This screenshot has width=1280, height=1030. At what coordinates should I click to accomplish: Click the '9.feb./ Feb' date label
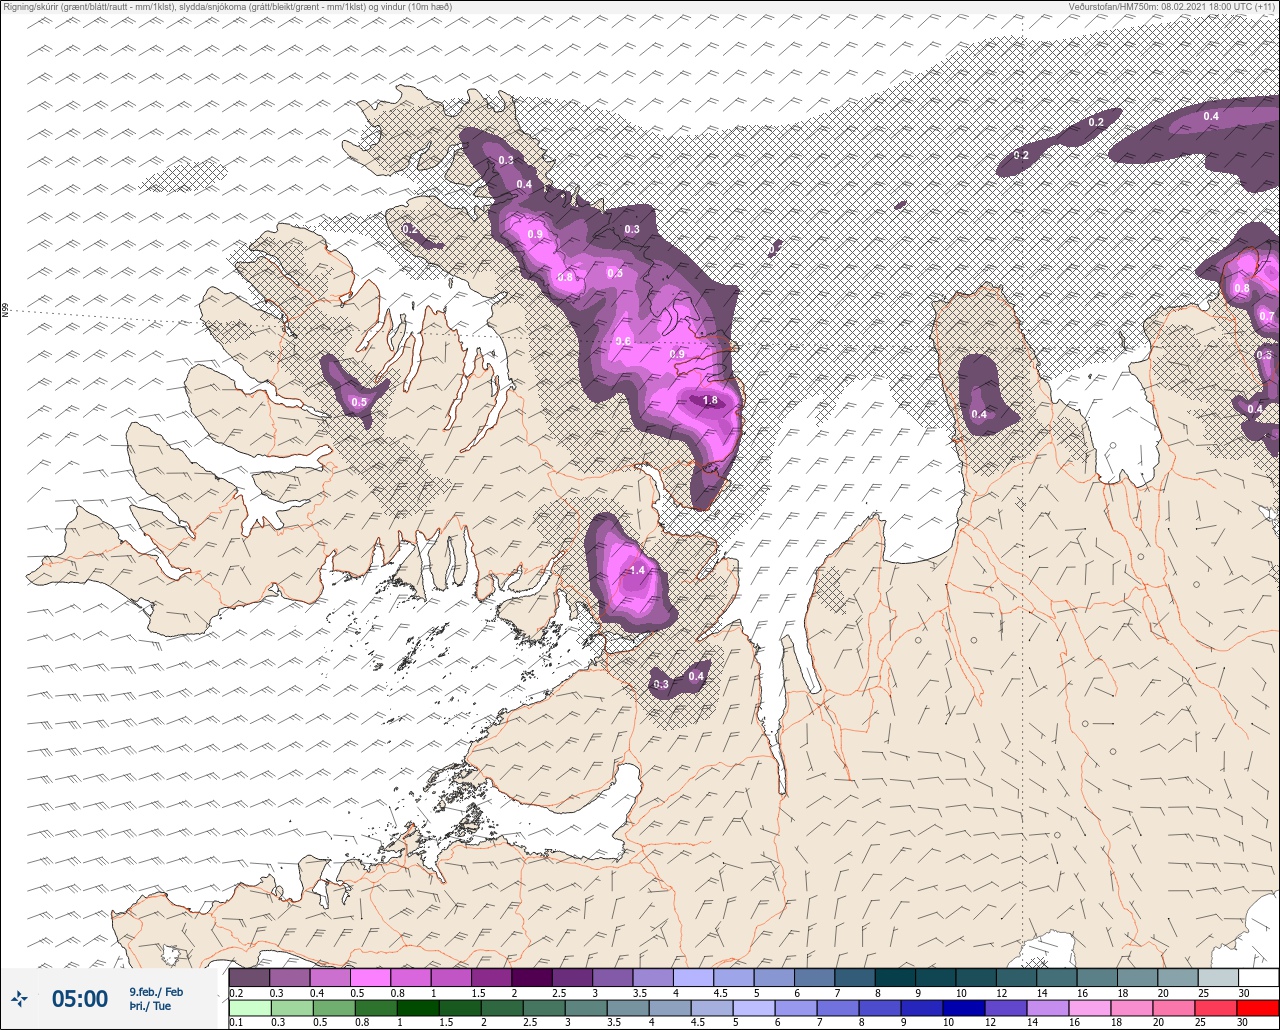pos(156,991)
